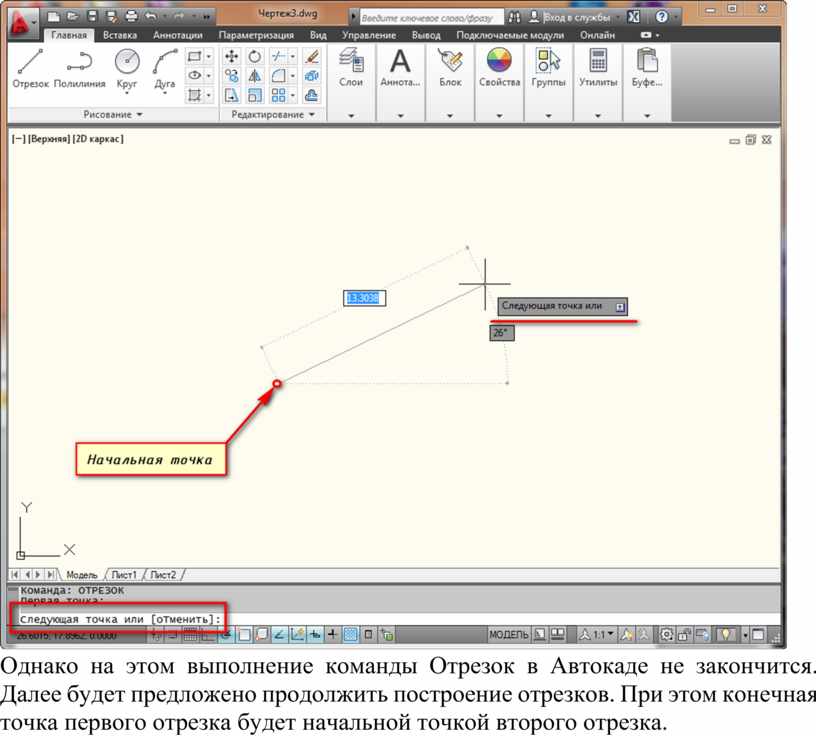Switch to the Вставка ribbon tab
The image size is (816, 736).
[x=120, y=35]
